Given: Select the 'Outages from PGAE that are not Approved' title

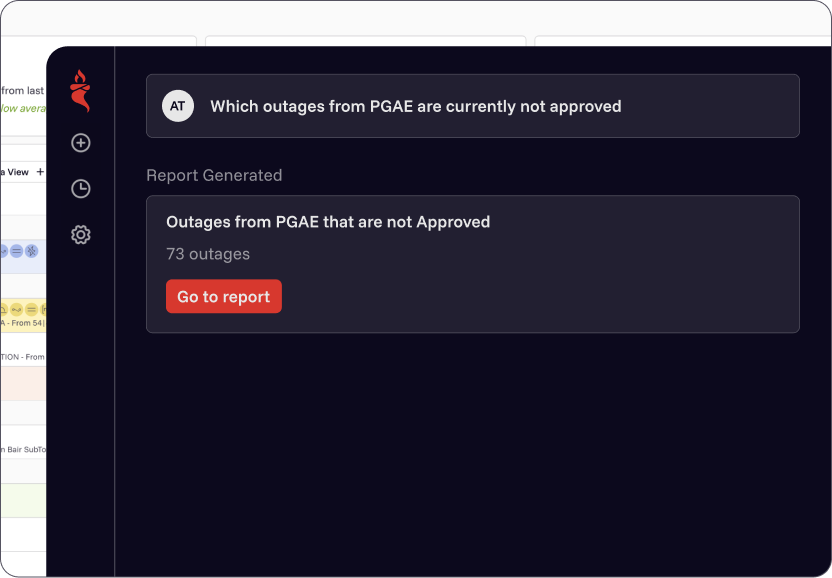Looking at the screenshot, I should 328,222.
